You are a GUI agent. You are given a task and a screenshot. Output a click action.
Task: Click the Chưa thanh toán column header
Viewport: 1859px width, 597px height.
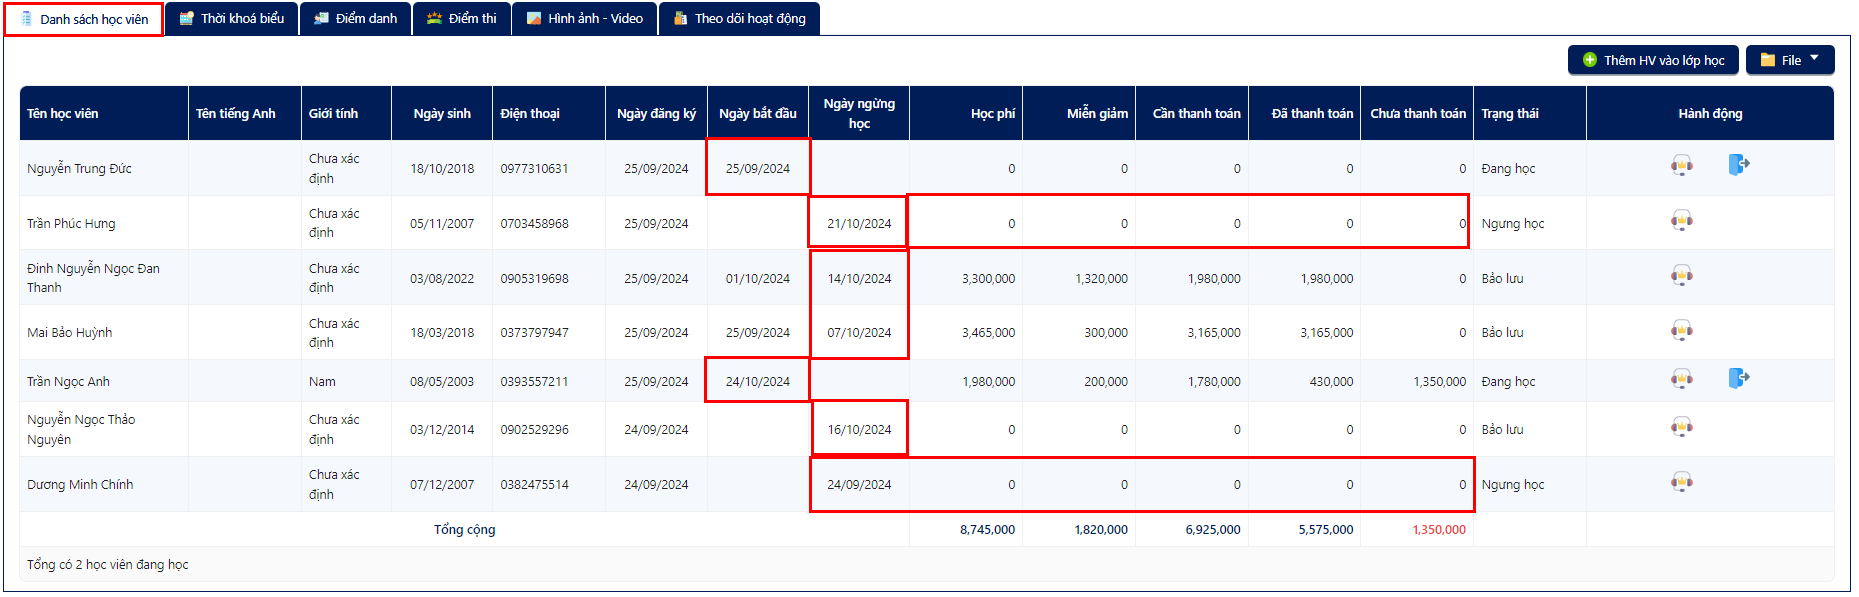(1418, 113)
